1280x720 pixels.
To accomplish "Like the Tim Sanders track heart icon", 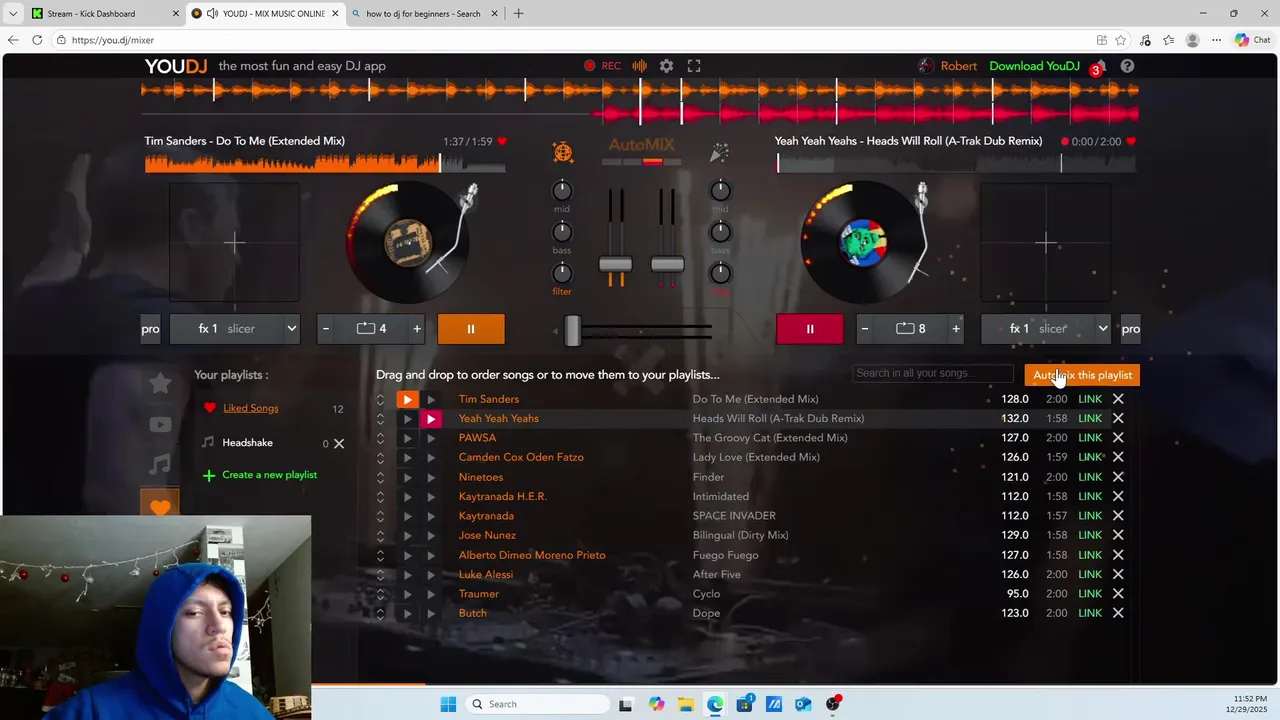I will coord(502,142).
